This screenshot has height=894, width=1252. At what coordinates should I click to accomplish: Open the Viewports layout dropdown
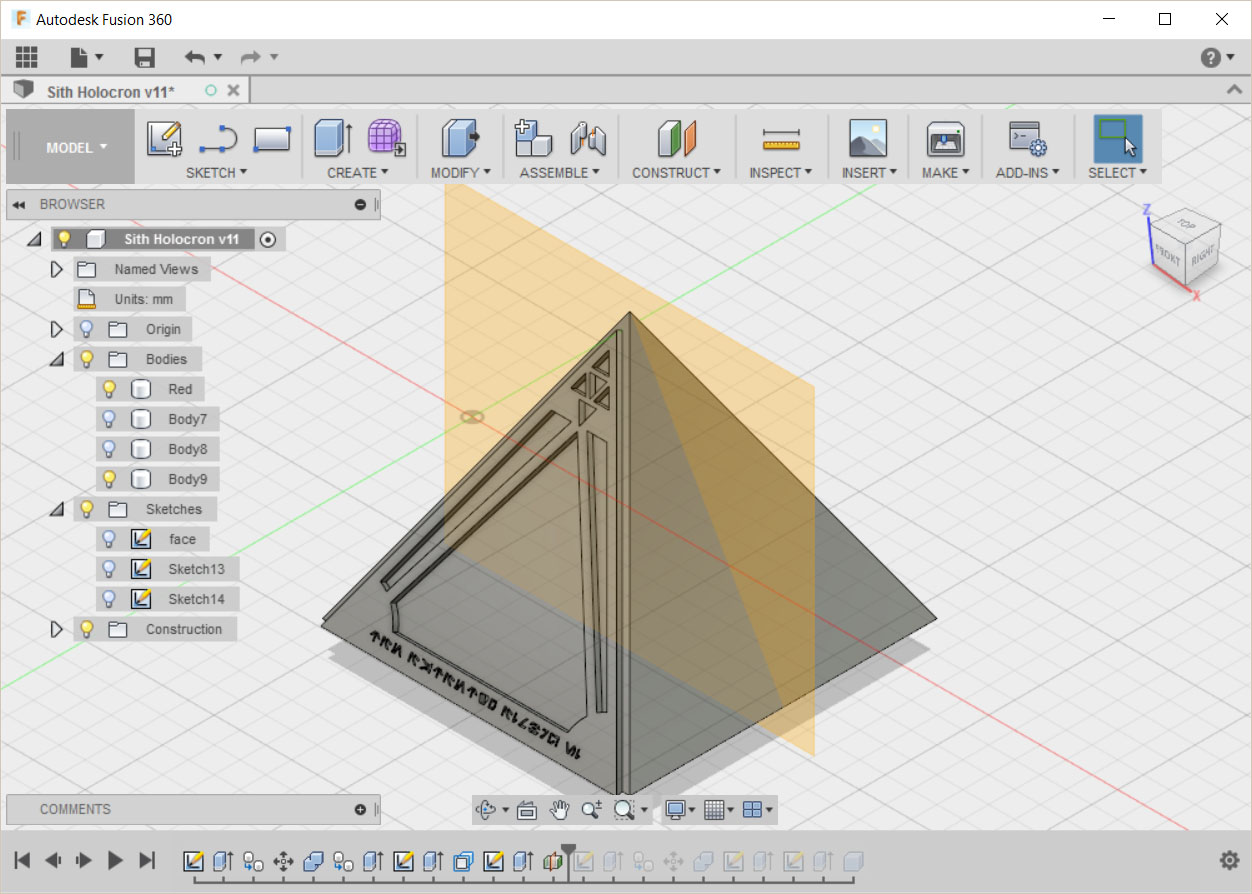pyautogui.click(x=759, y=810)
